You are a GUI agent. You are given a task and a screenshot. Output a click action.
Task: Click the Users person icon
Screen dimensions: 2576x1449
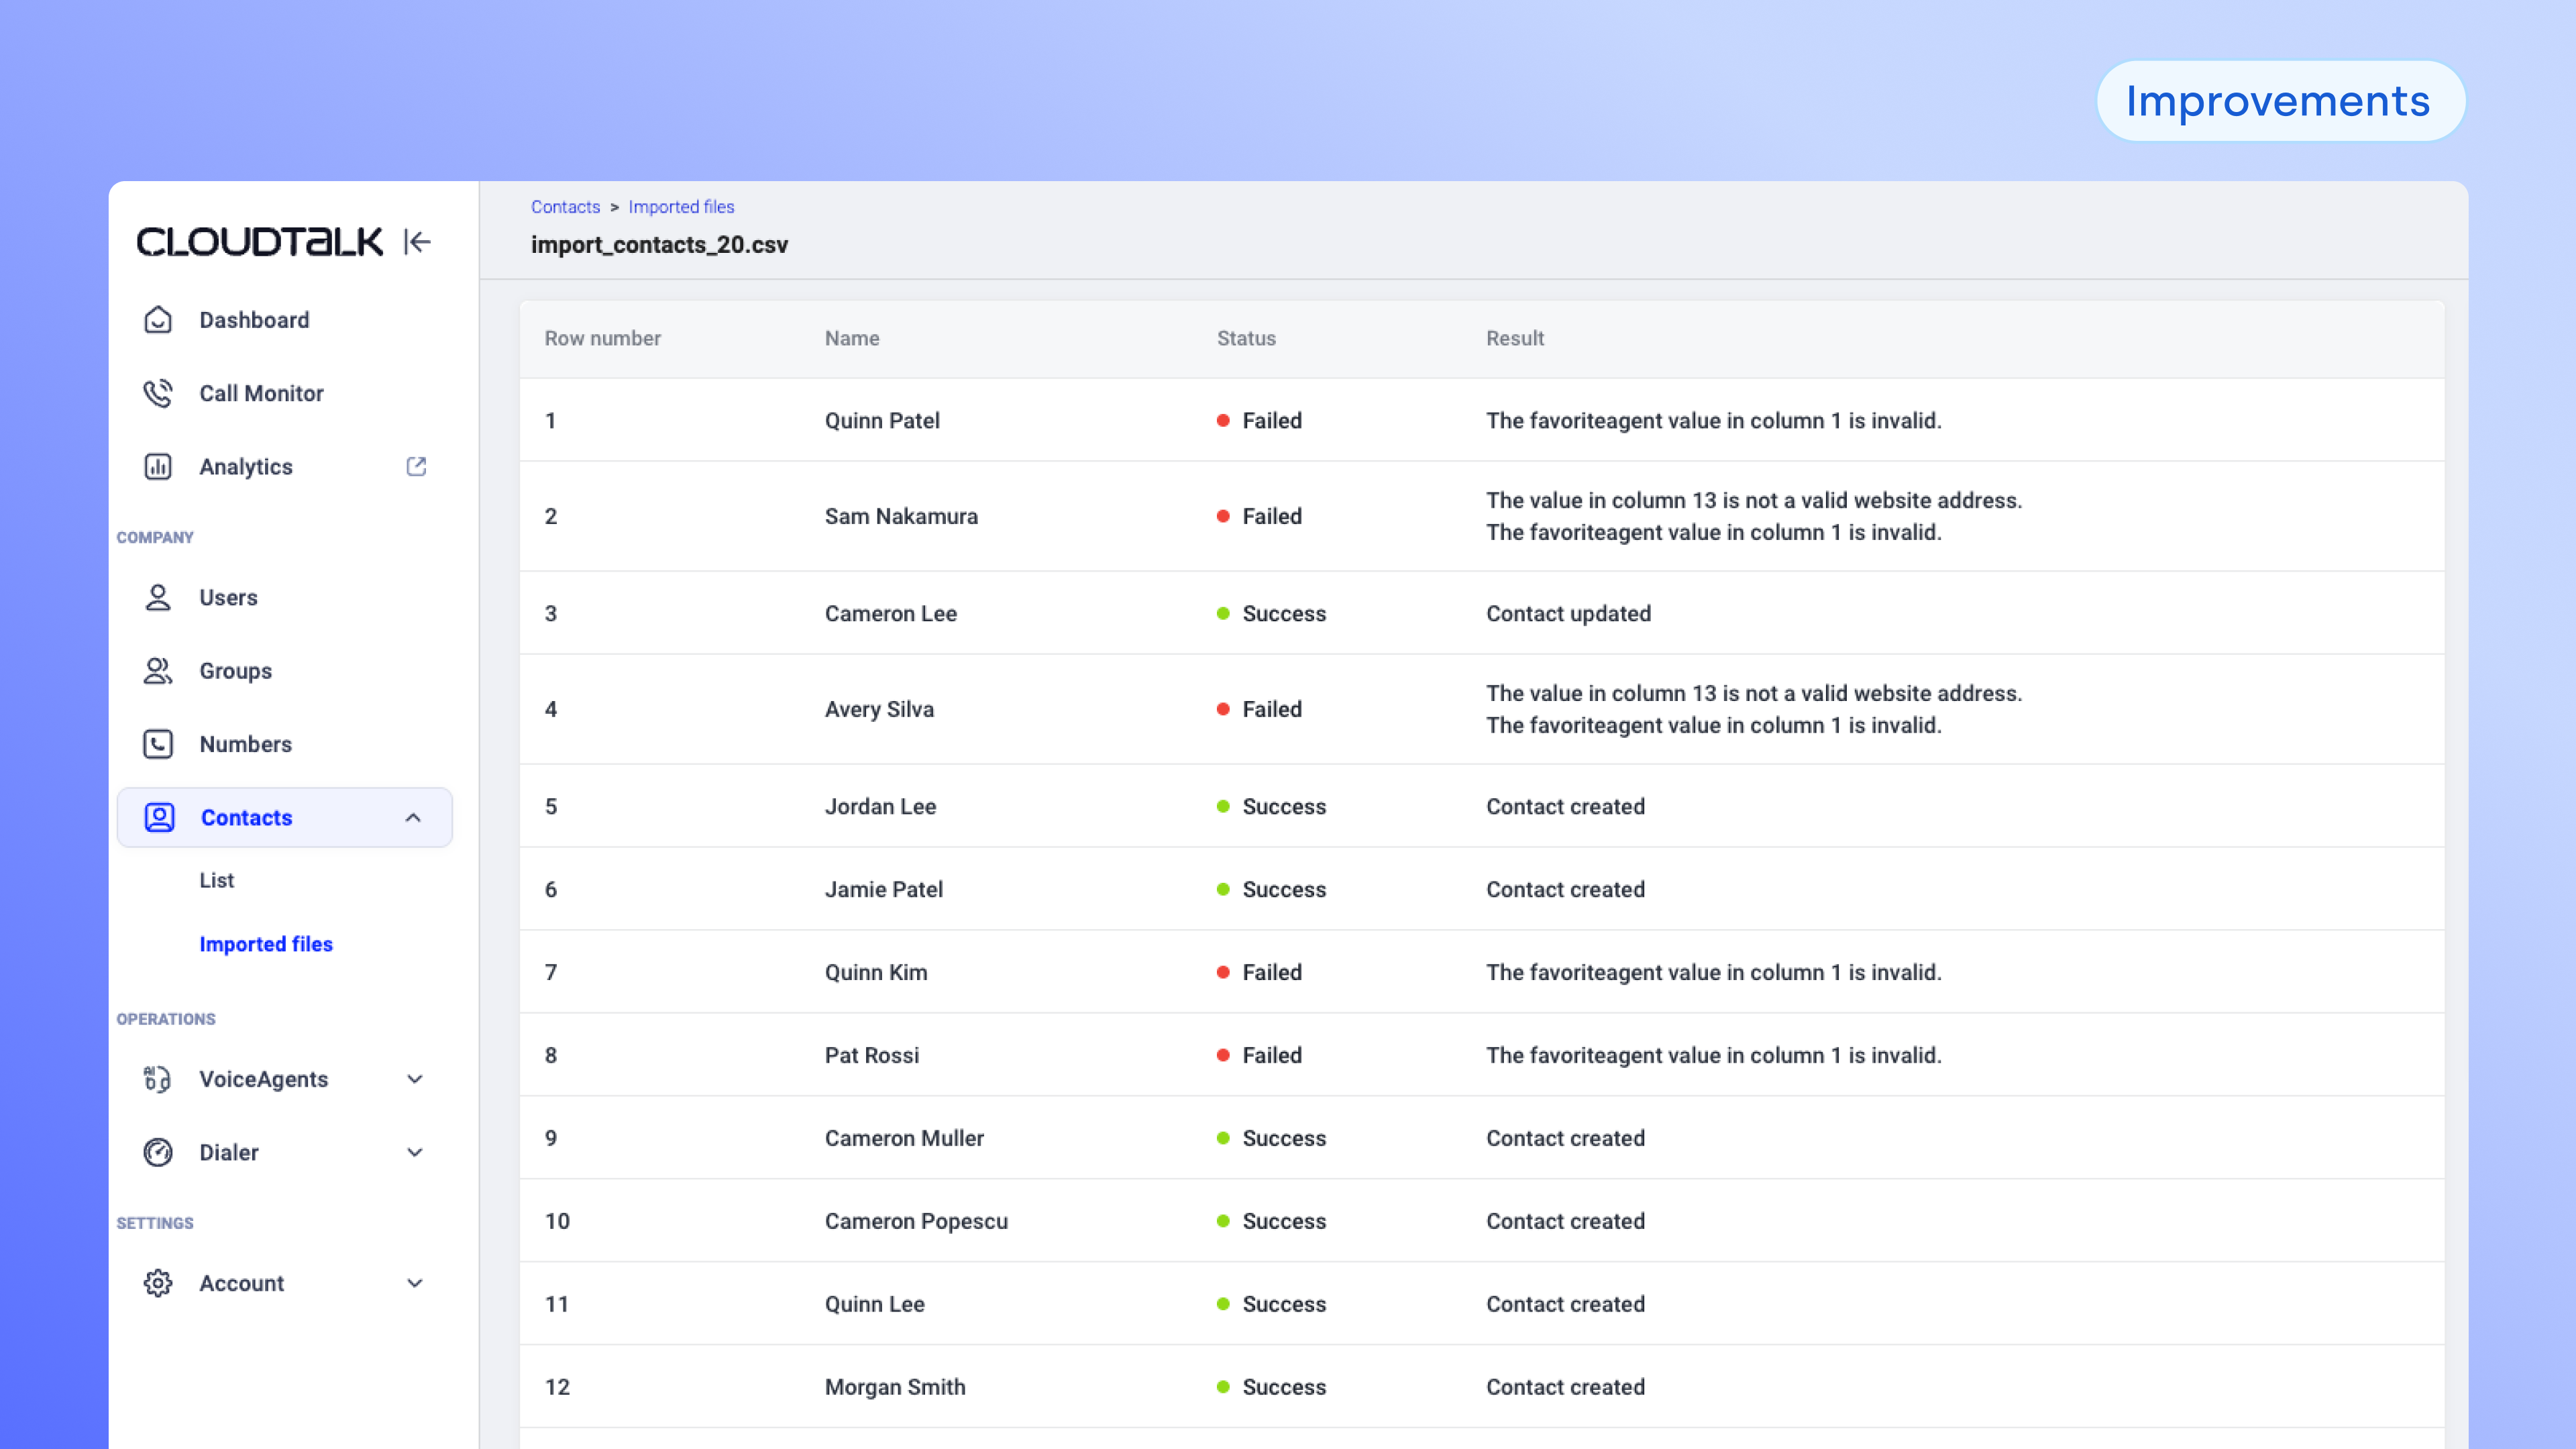(158, 597)
